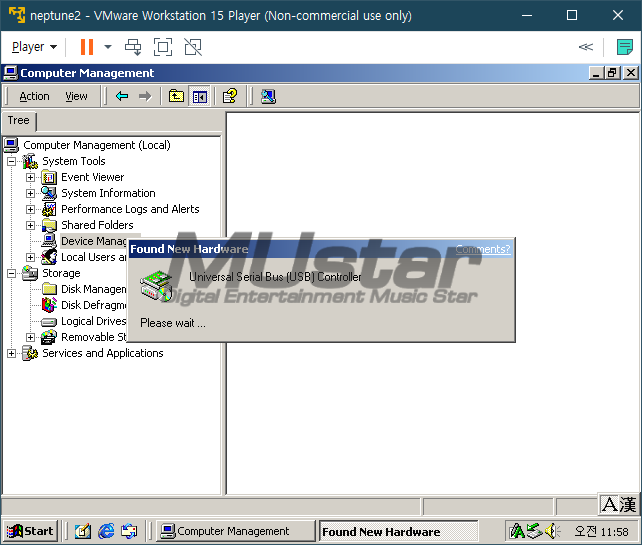
Task: Switch to Found New Hardware taskbar button
Action: [x=398, y=531]
